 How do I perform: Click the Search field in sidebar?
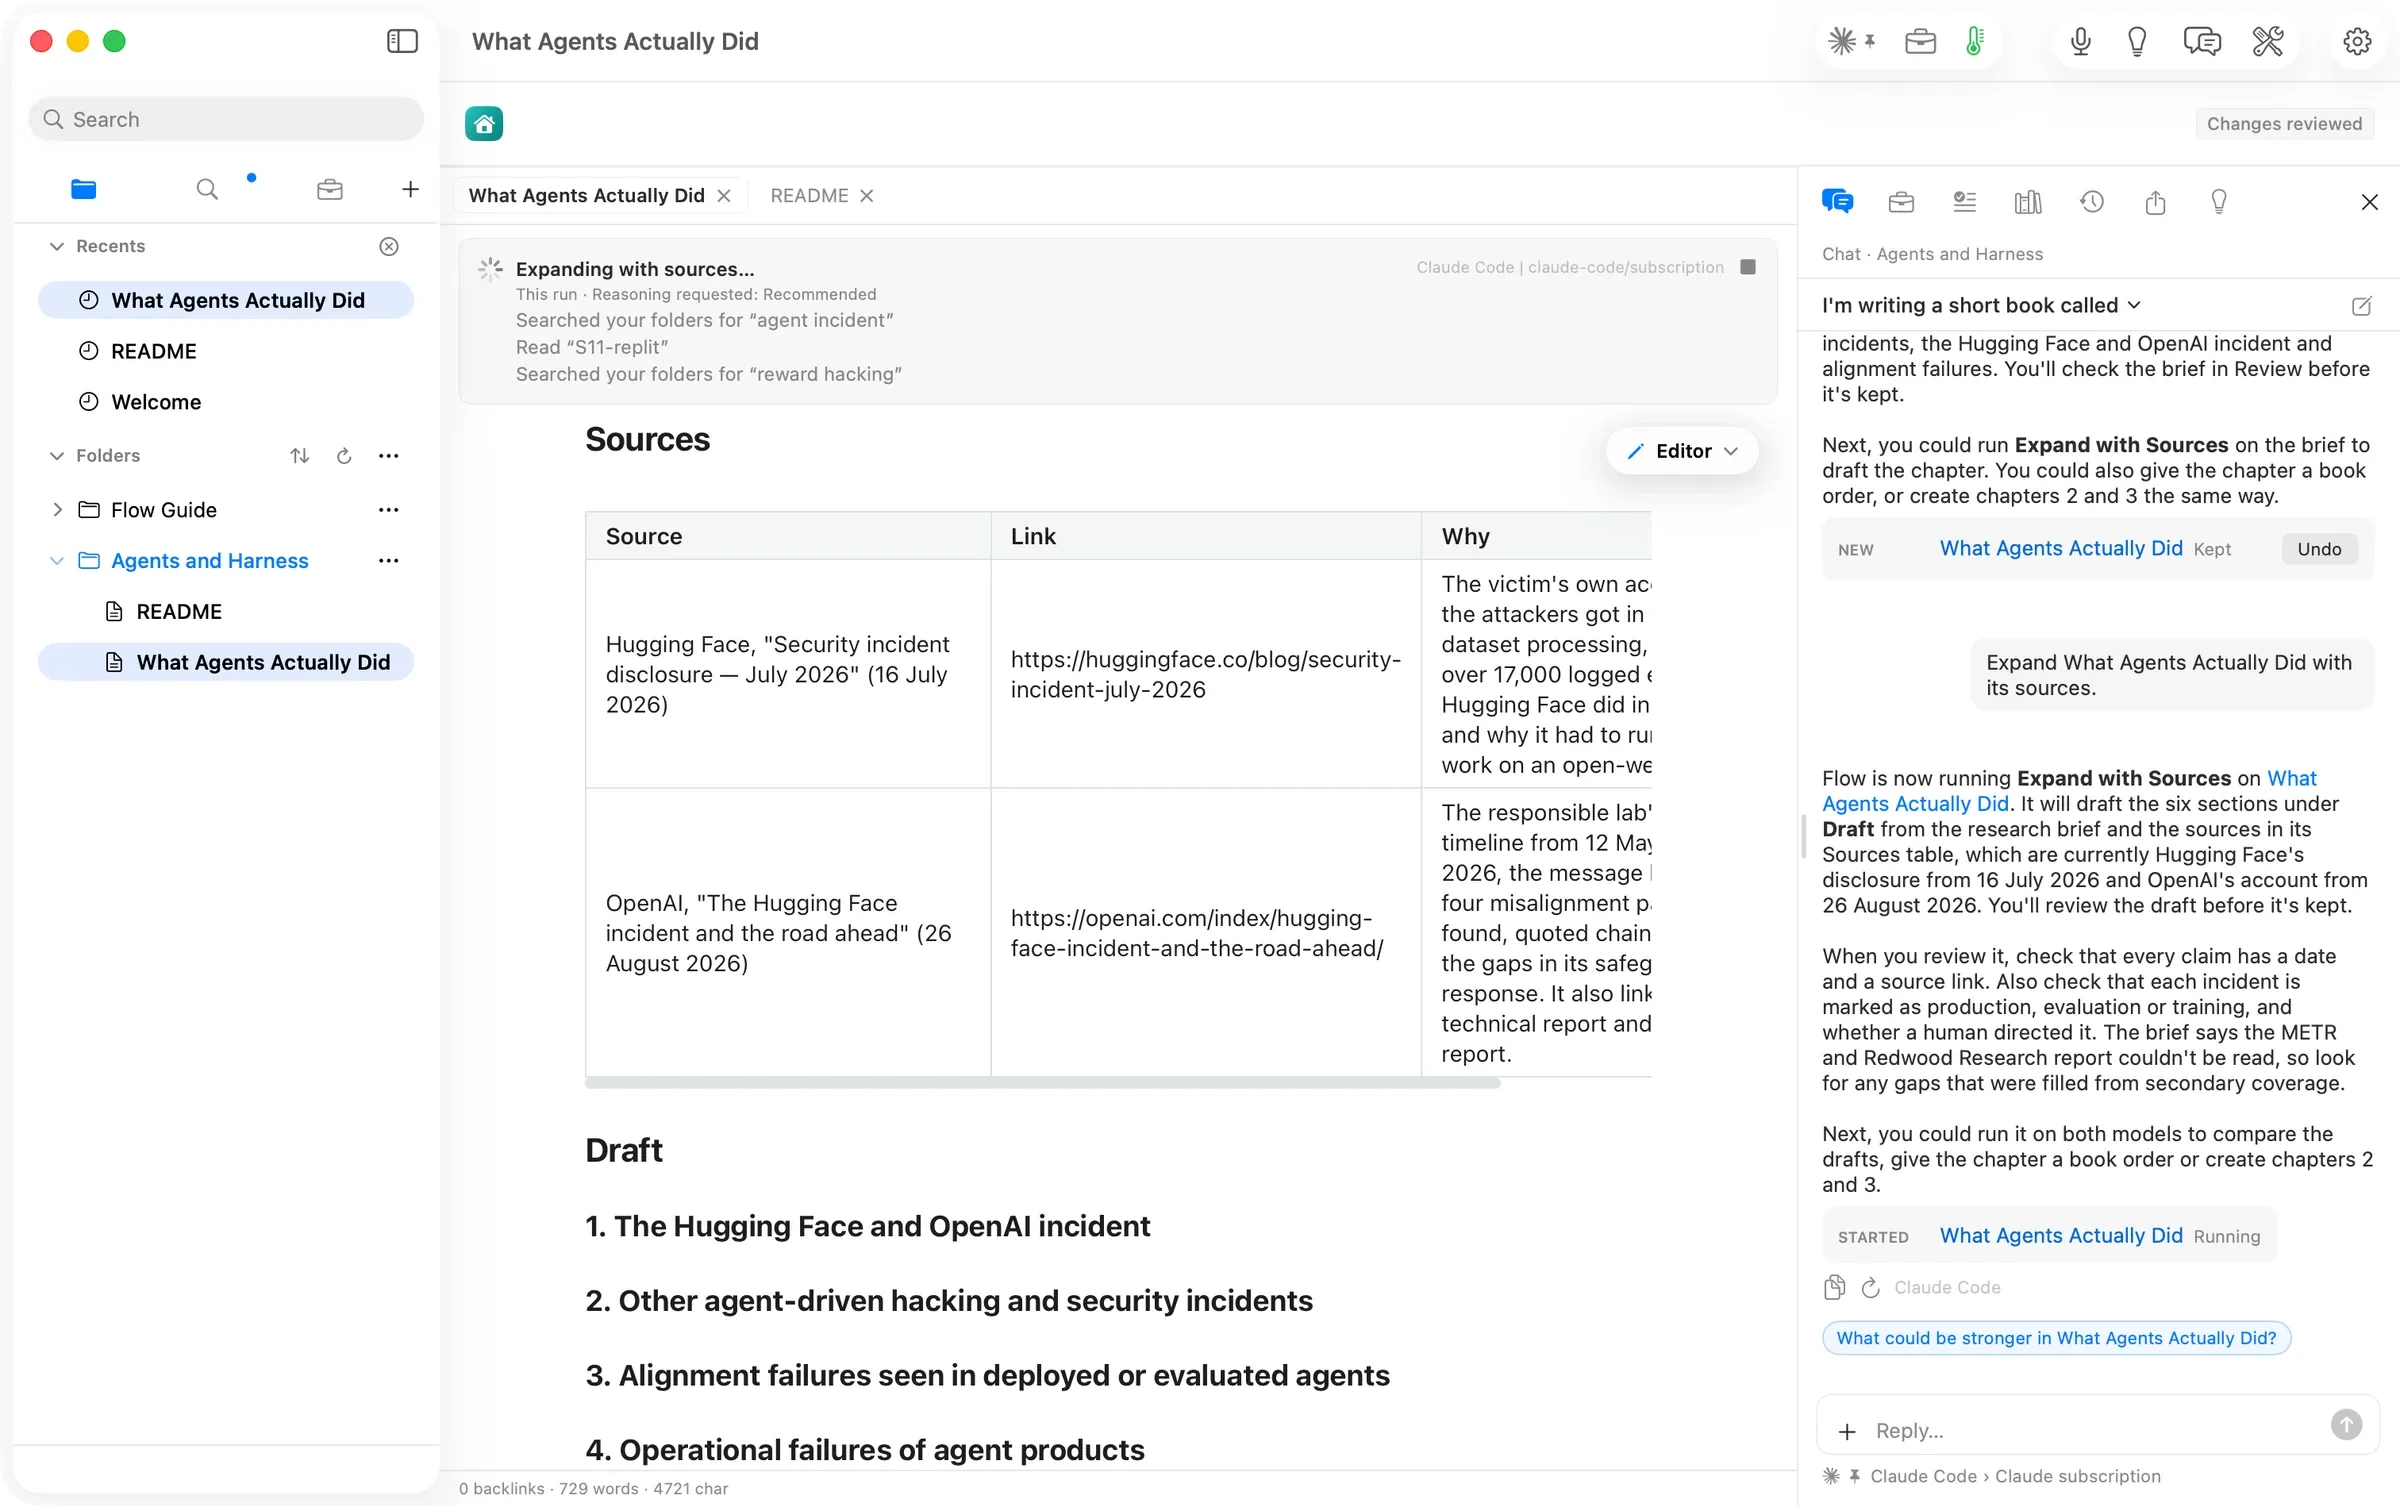[x=226, y=119]
